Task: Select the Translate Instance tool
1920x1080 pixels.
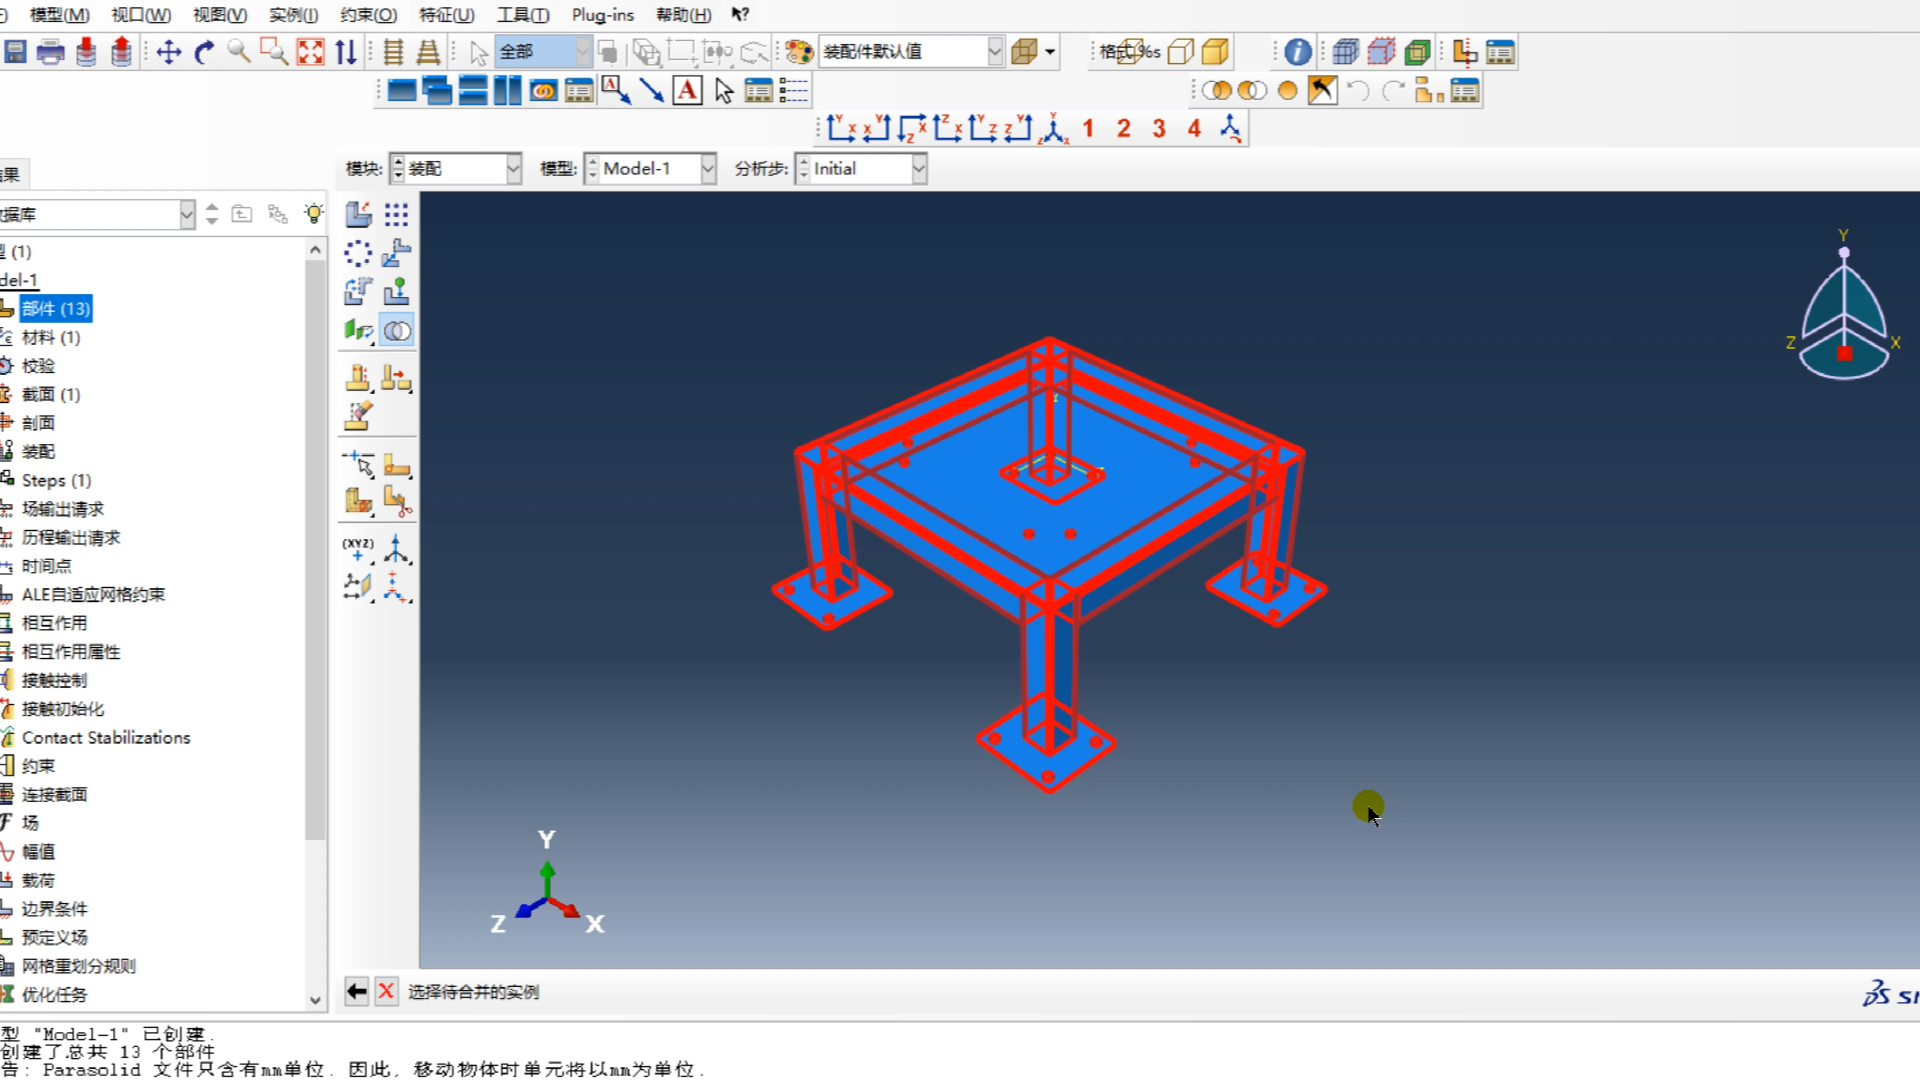Action: (x=396, y=252)
